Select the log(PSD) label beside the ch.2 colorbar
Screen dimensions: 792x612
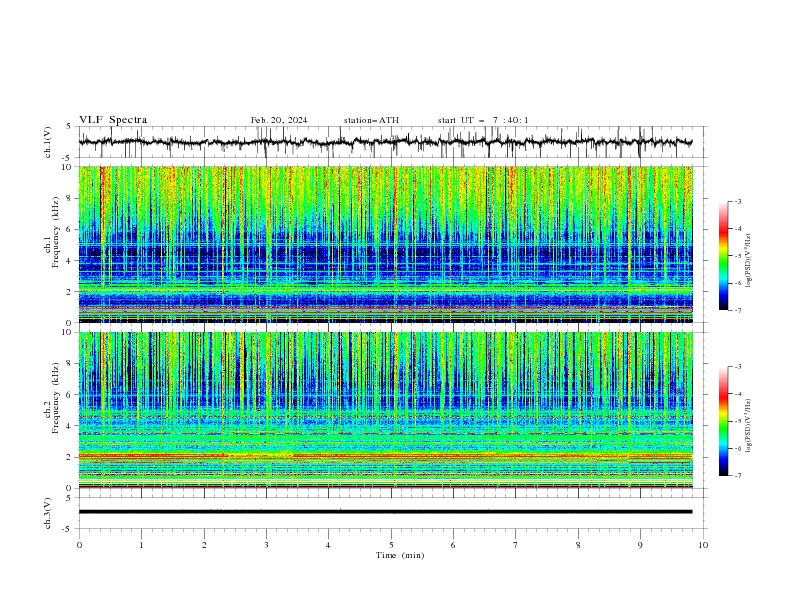click(x=749, y=426)
